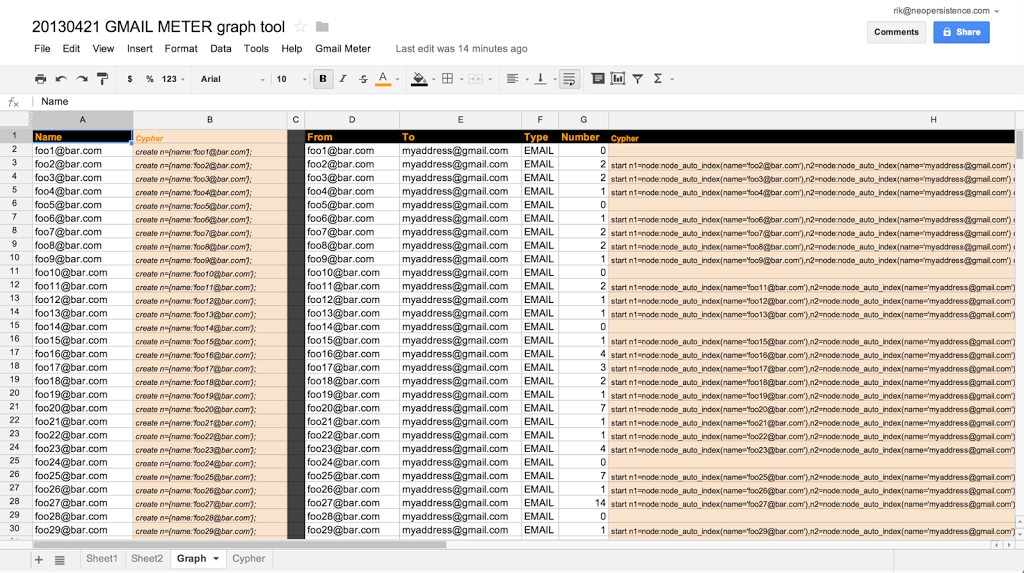Click the Undo arrow icon
1024x573 pixels.
pos(61,79)
